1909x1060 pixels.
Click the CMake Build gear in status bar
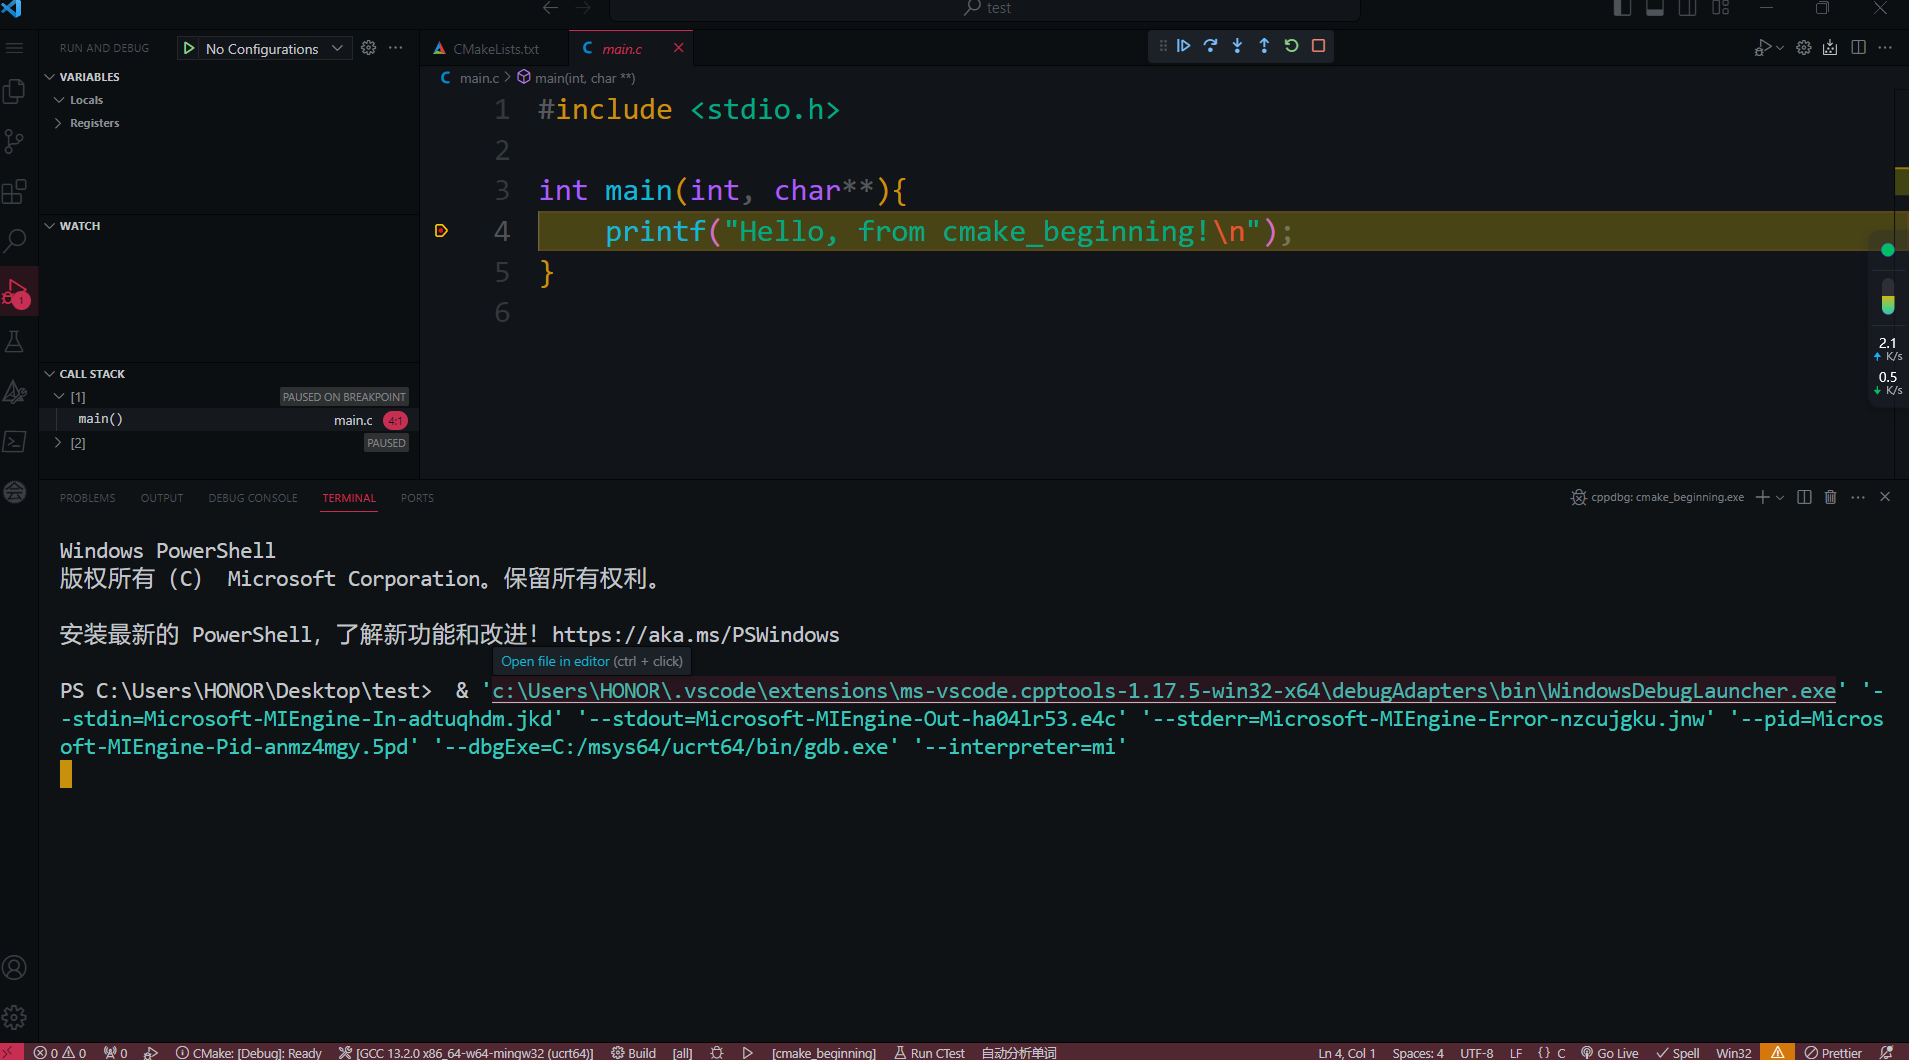click(633, 1053)
